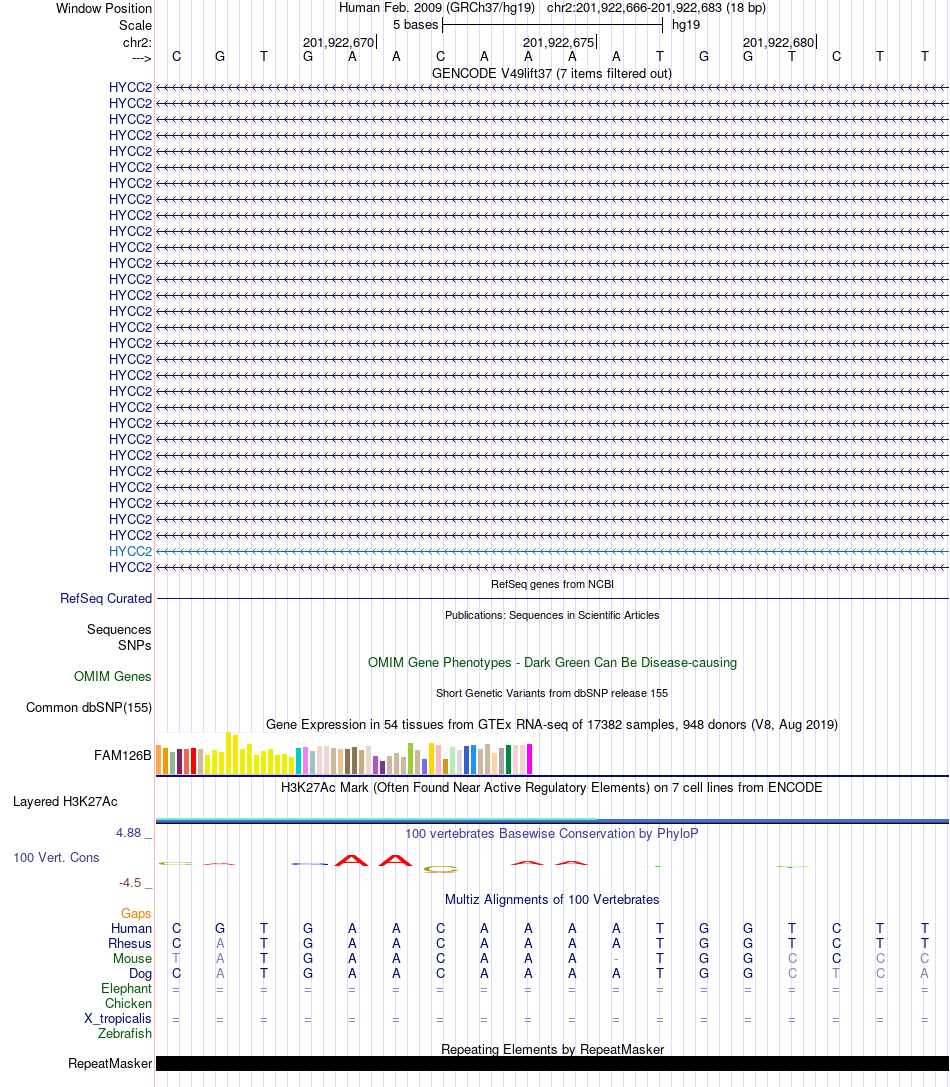
Task: Click the RefSeq Curated track label
Action: 106,598
